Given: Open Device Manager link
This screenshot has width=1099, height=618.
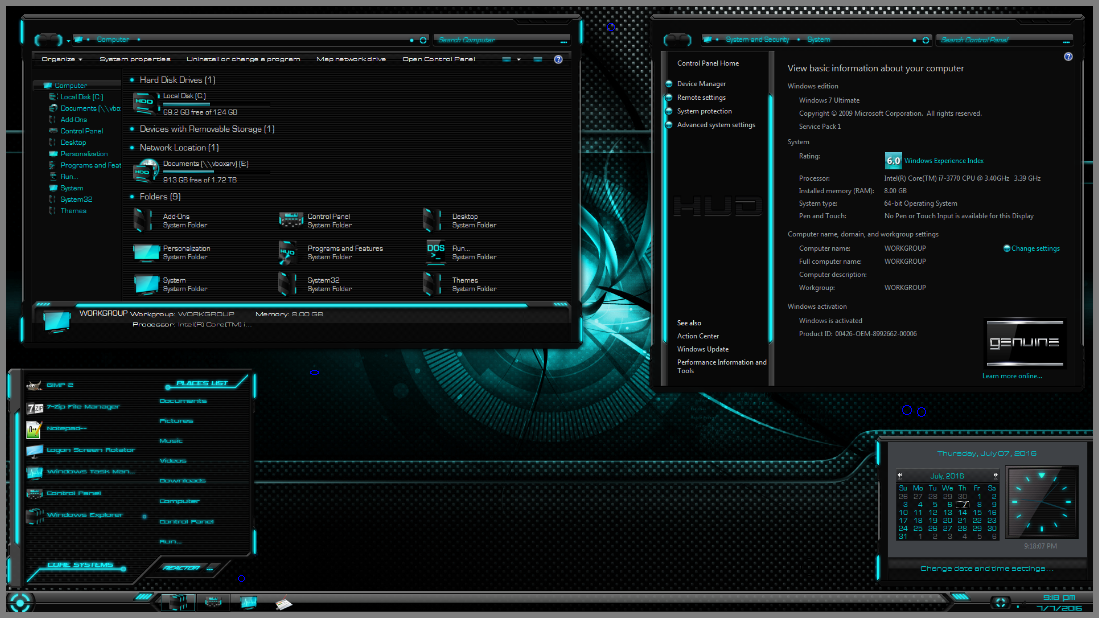Looking at the screenshot, I should (x=701, y=83).
